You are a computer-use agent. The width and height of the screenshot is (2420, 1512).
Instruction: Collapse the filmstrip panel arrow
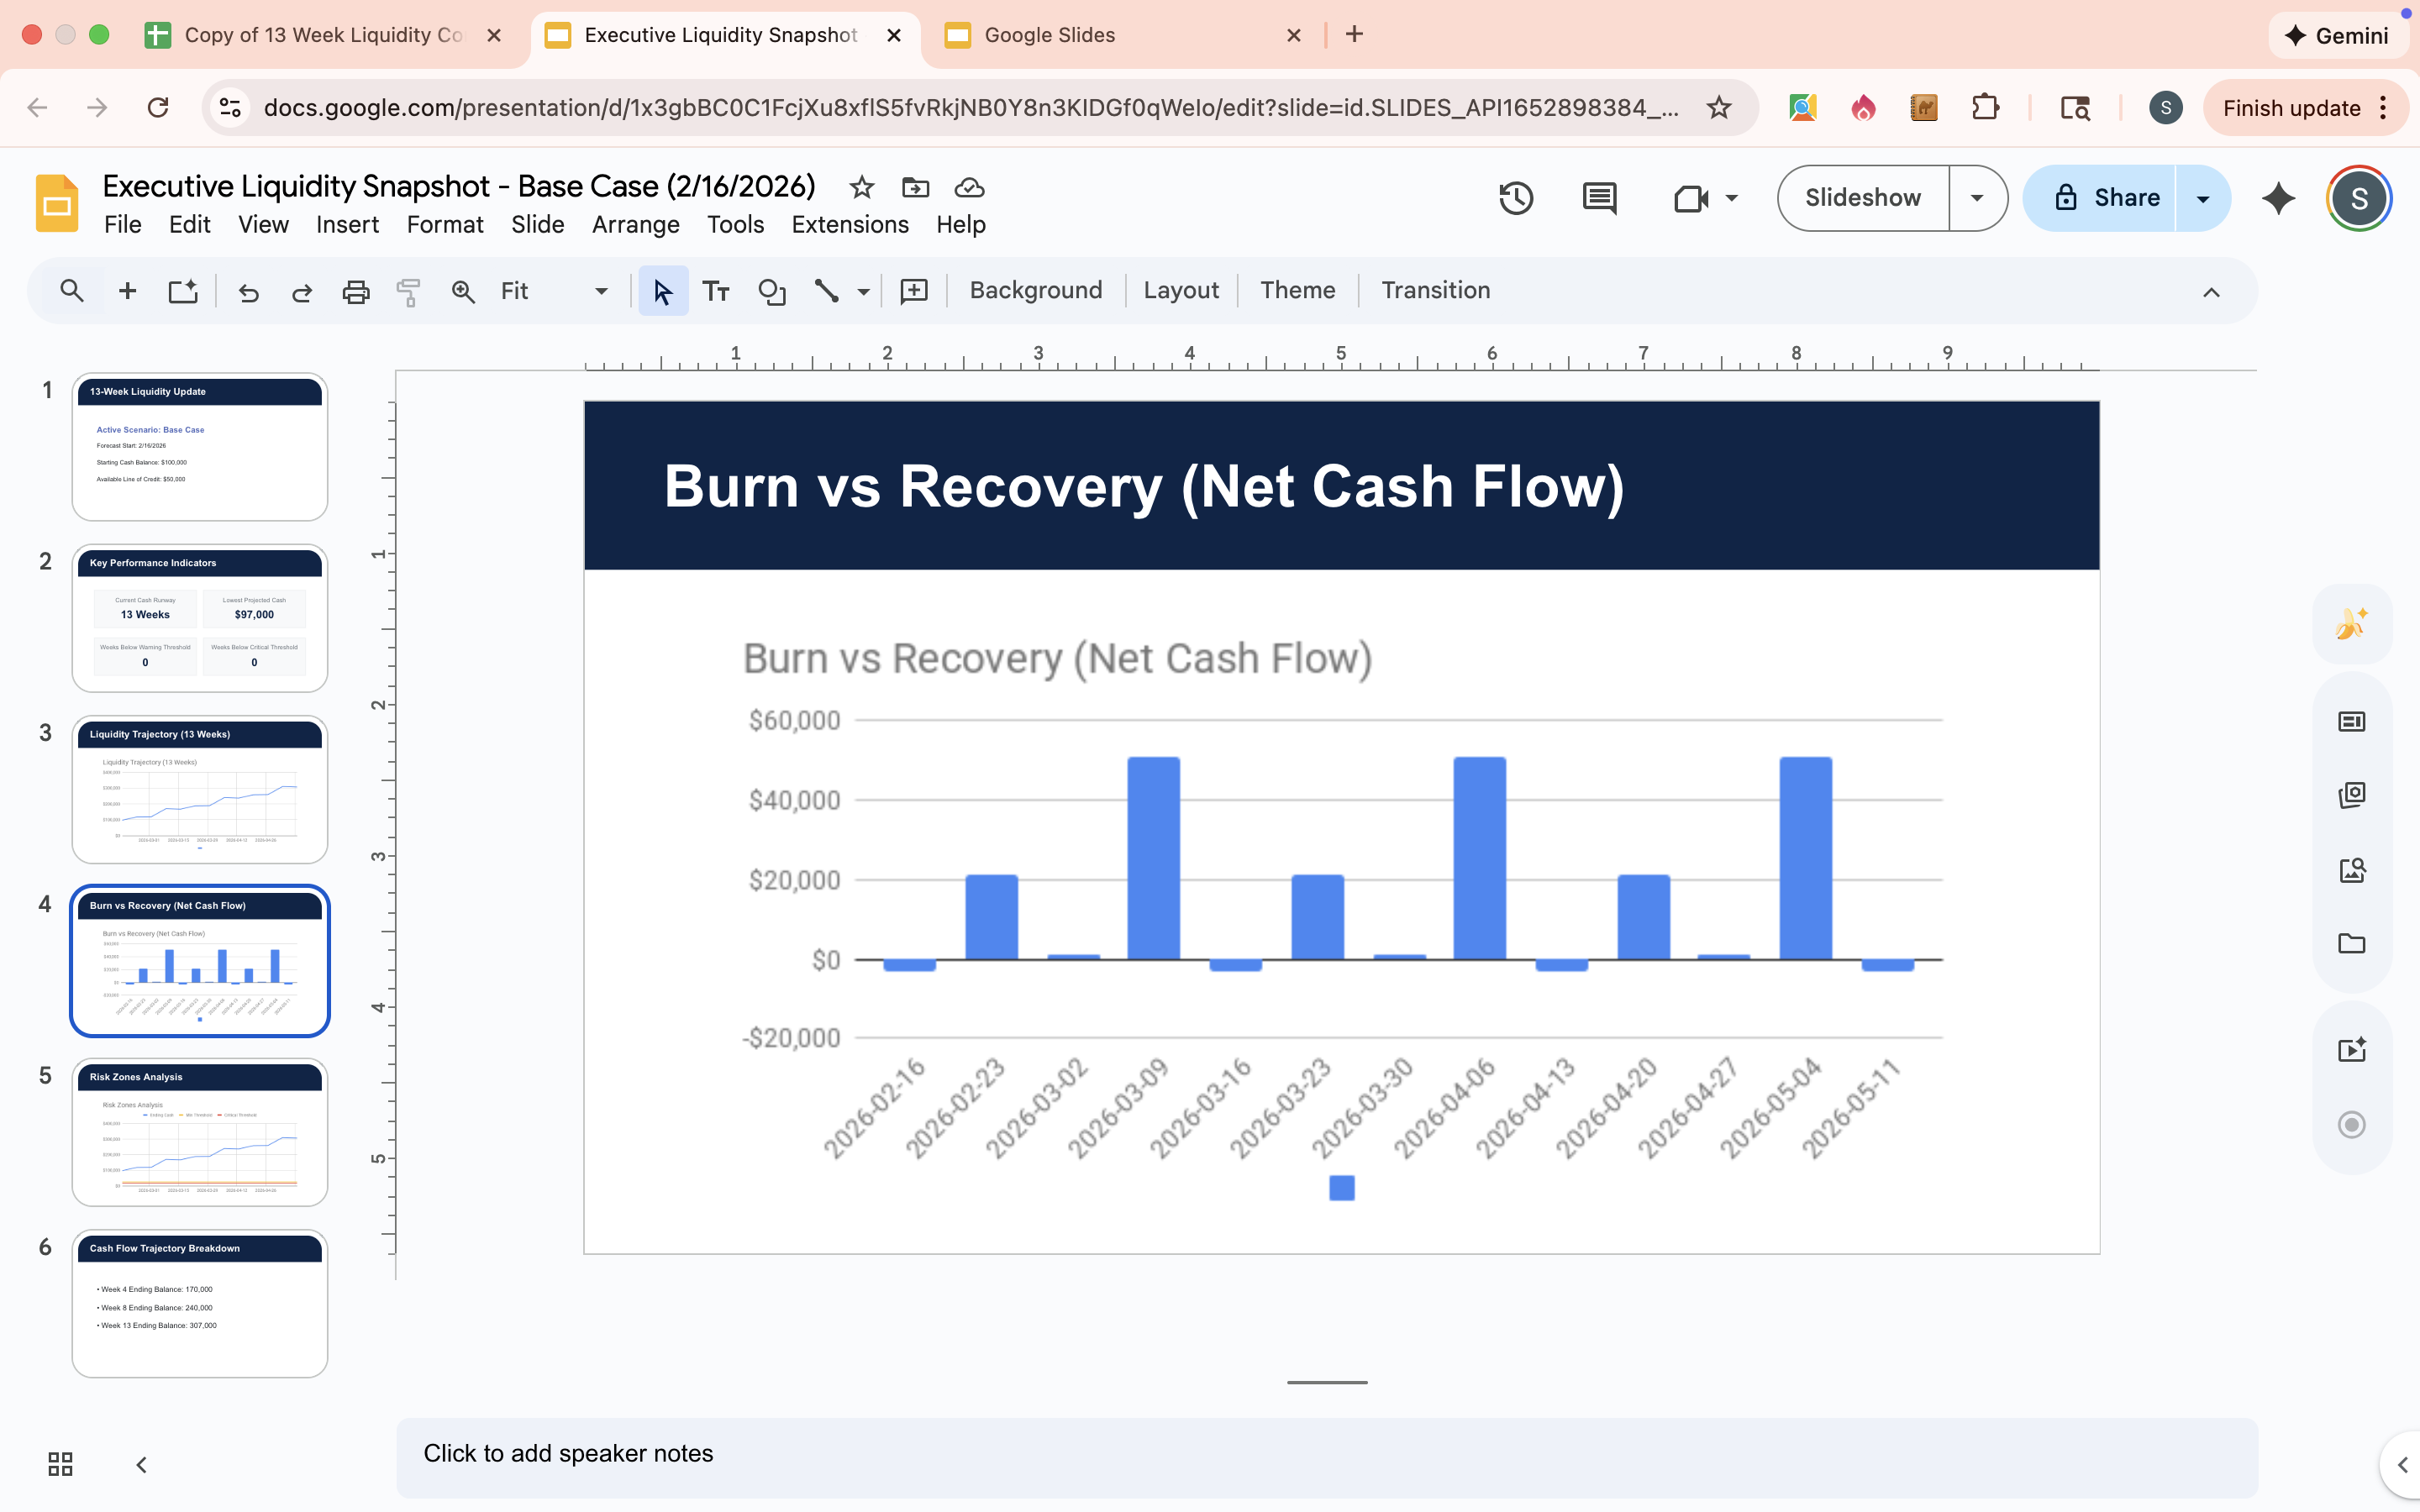(x=141, y=1464)
